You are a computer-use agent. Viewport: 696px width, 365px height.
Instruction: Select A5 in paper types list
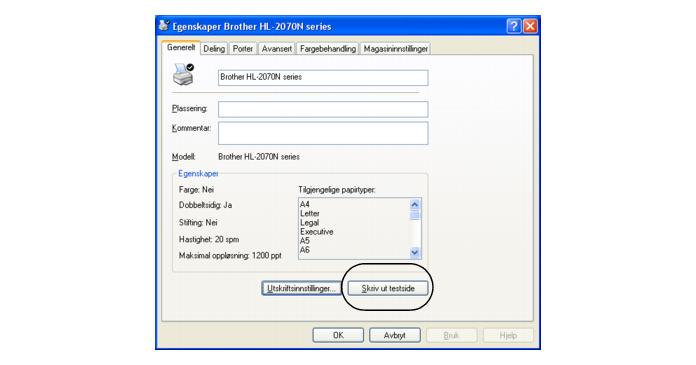tap(304, 241)
